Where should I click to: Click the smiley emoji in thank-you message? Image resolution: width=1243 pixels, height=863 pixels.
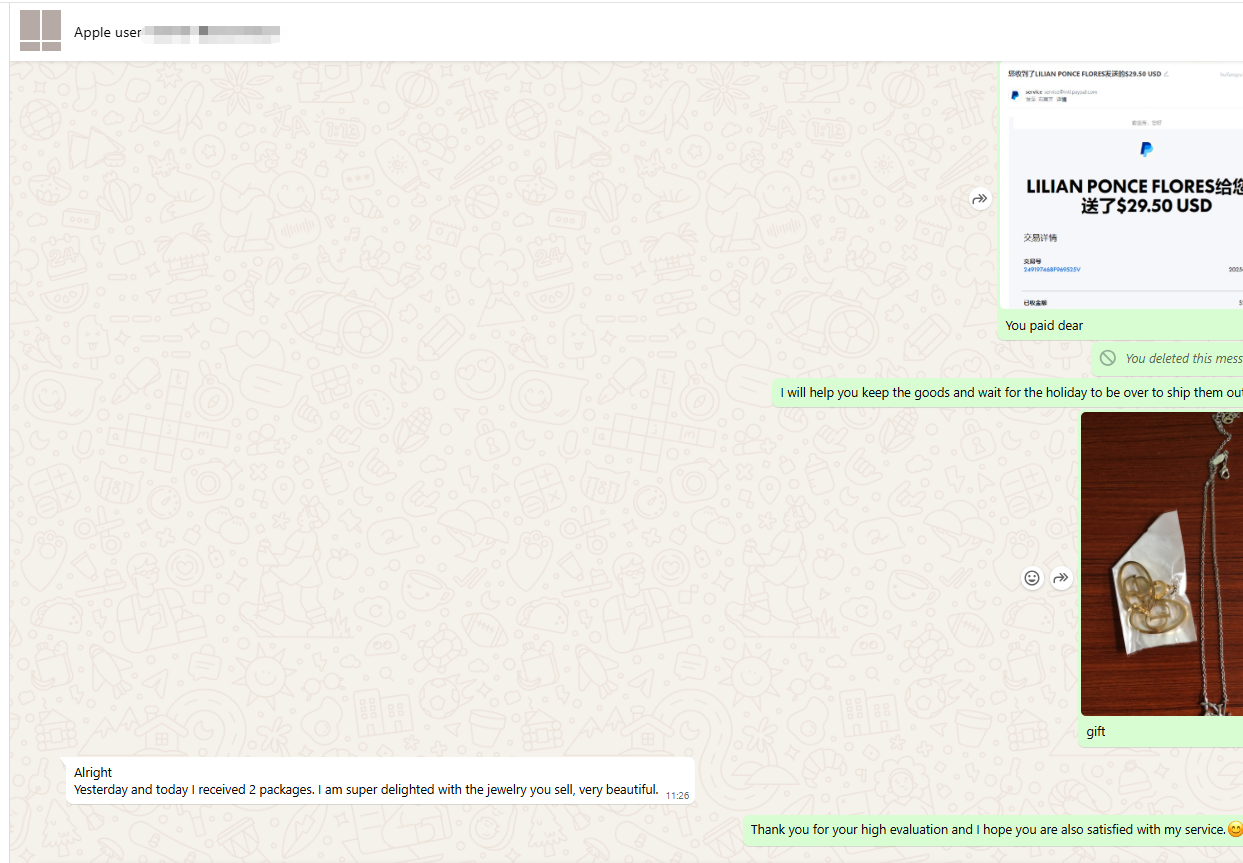(x=1235, y=829)
